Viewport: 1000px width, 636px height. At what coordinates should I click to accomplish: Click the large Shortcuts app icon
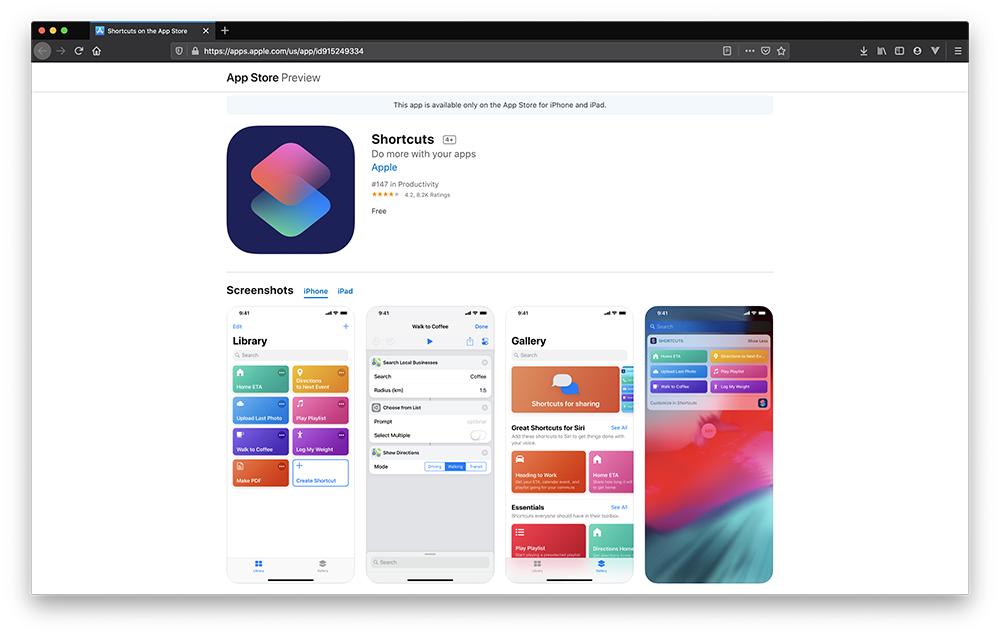290,189
